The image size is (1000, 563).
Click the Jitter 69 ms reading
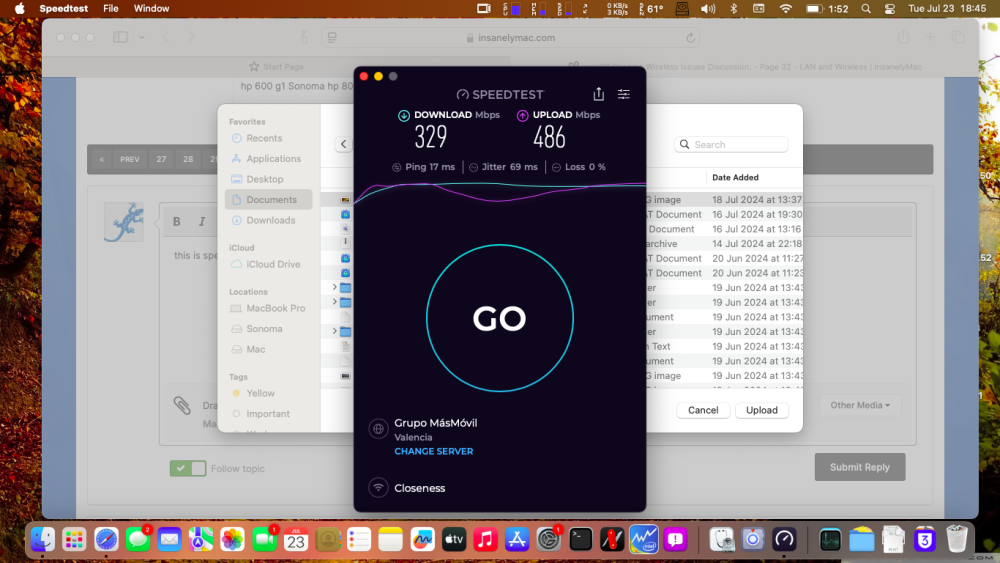[x=503, y=167]
